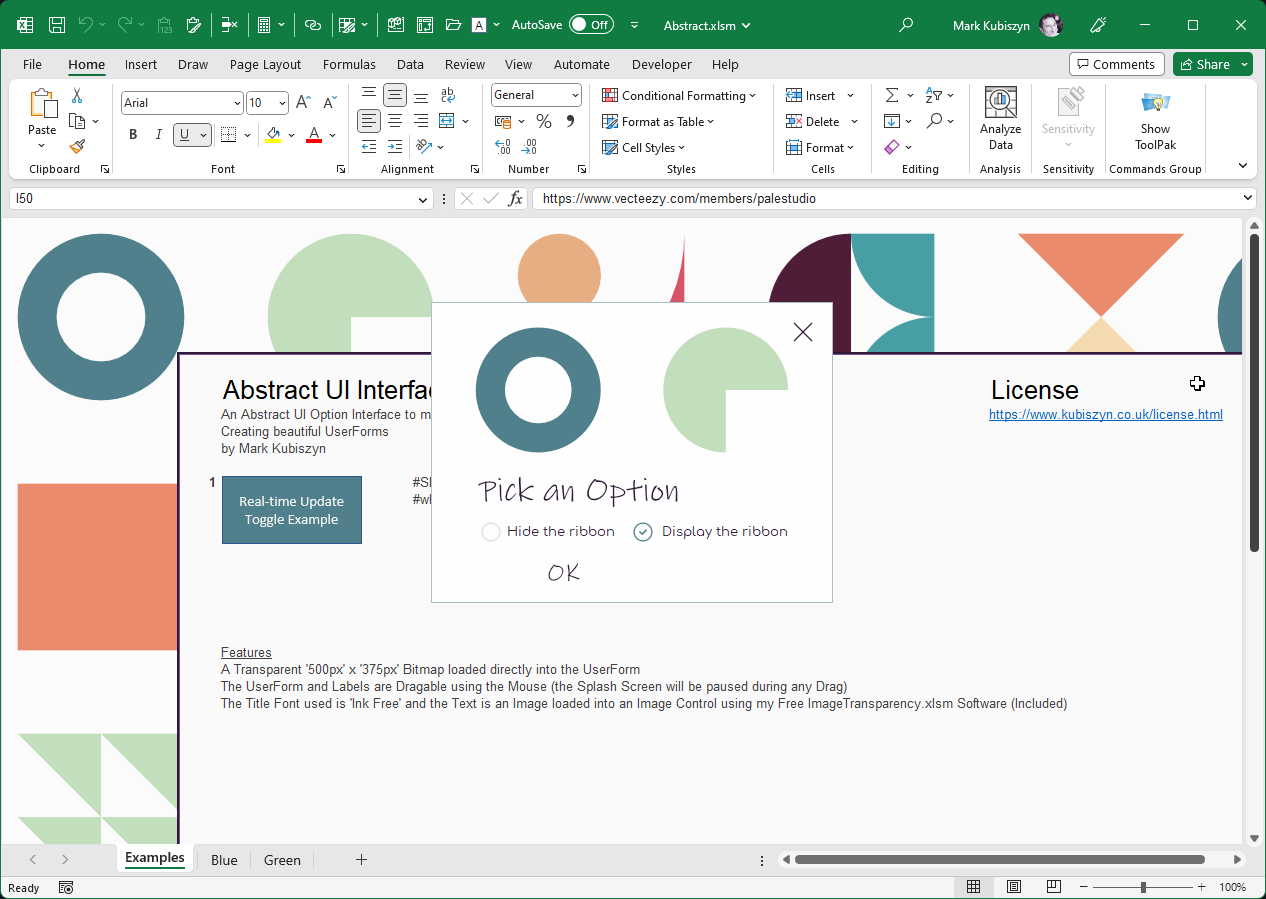Image resolution: width=1266 pixels, height=899 pixels.
Task: Click the Format Painter brush icon
Action: tap(77, 147)
